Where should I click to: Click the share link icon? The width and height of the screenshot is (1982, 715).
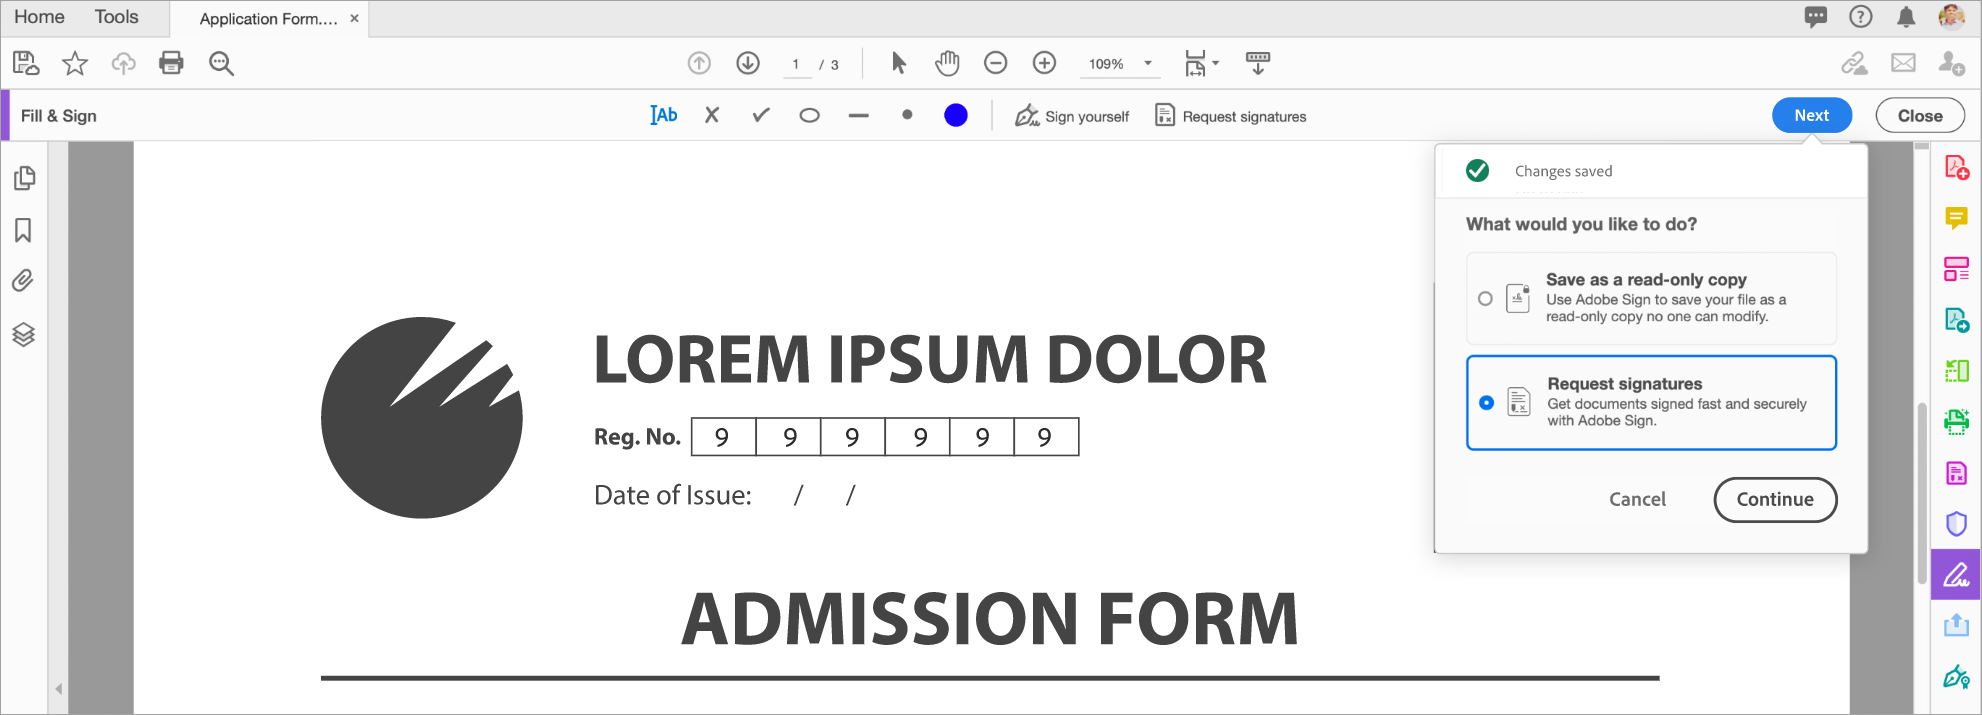coord(1854,64)
